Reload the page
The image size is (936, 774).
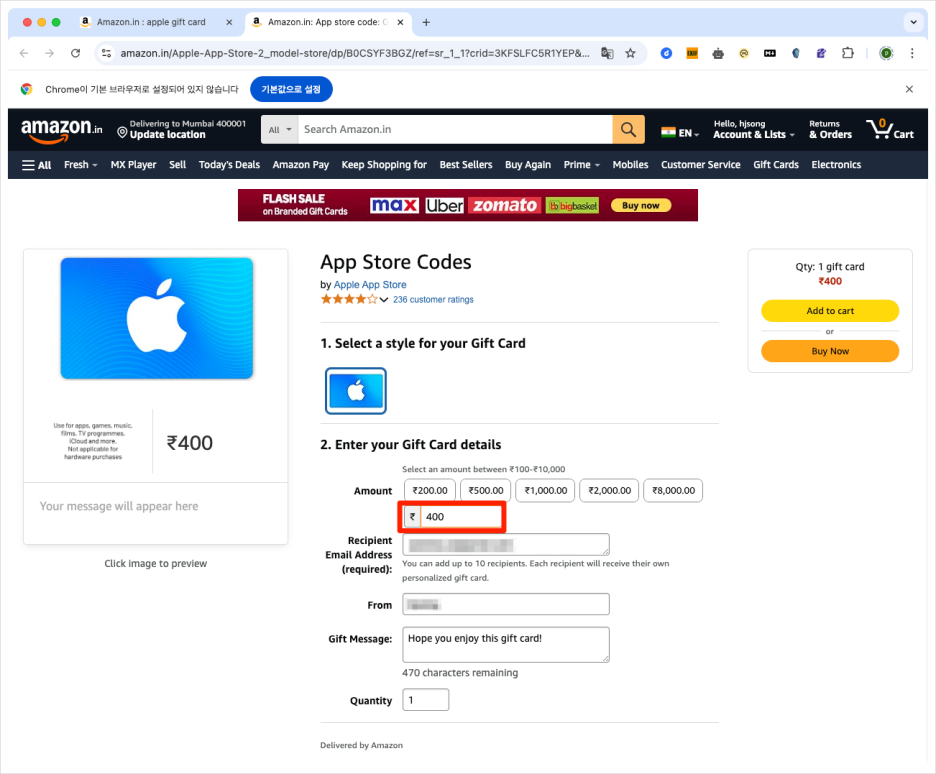pyautogui.click(x=75, y=53)
